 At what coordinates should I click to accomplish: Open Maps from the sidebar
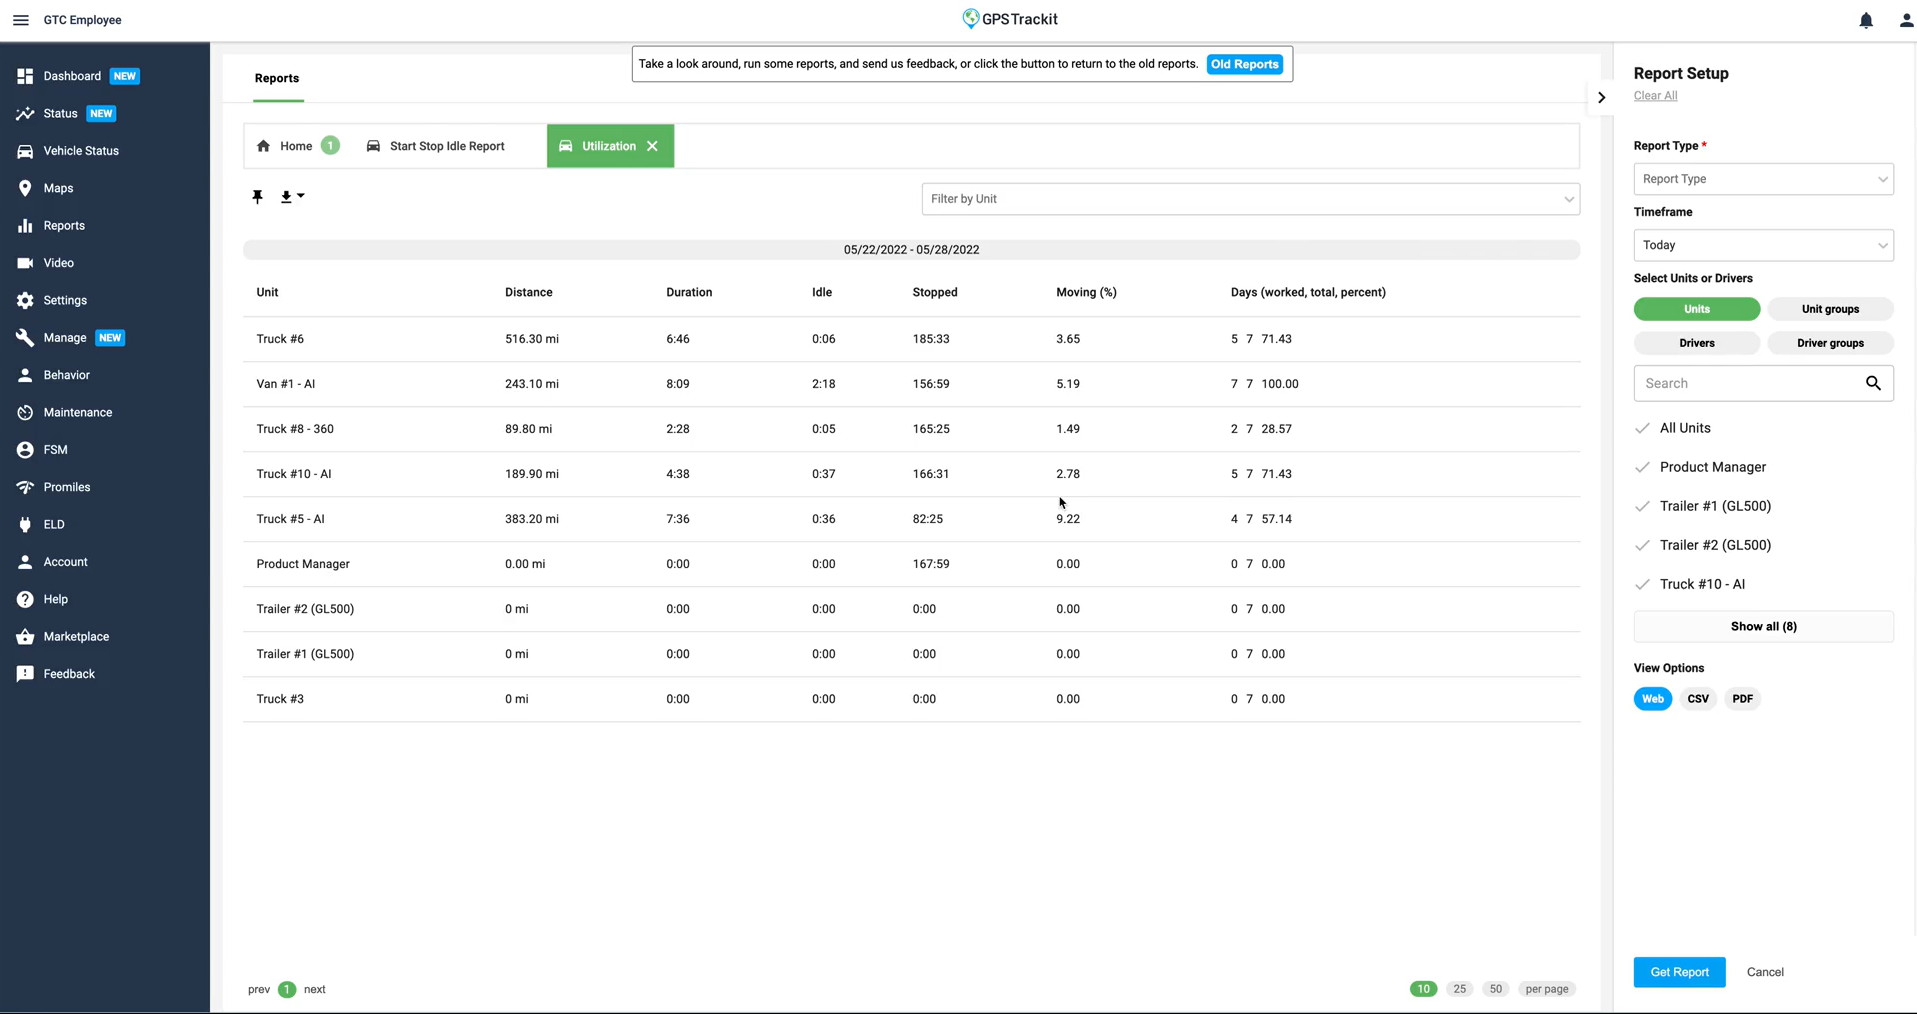58,188
